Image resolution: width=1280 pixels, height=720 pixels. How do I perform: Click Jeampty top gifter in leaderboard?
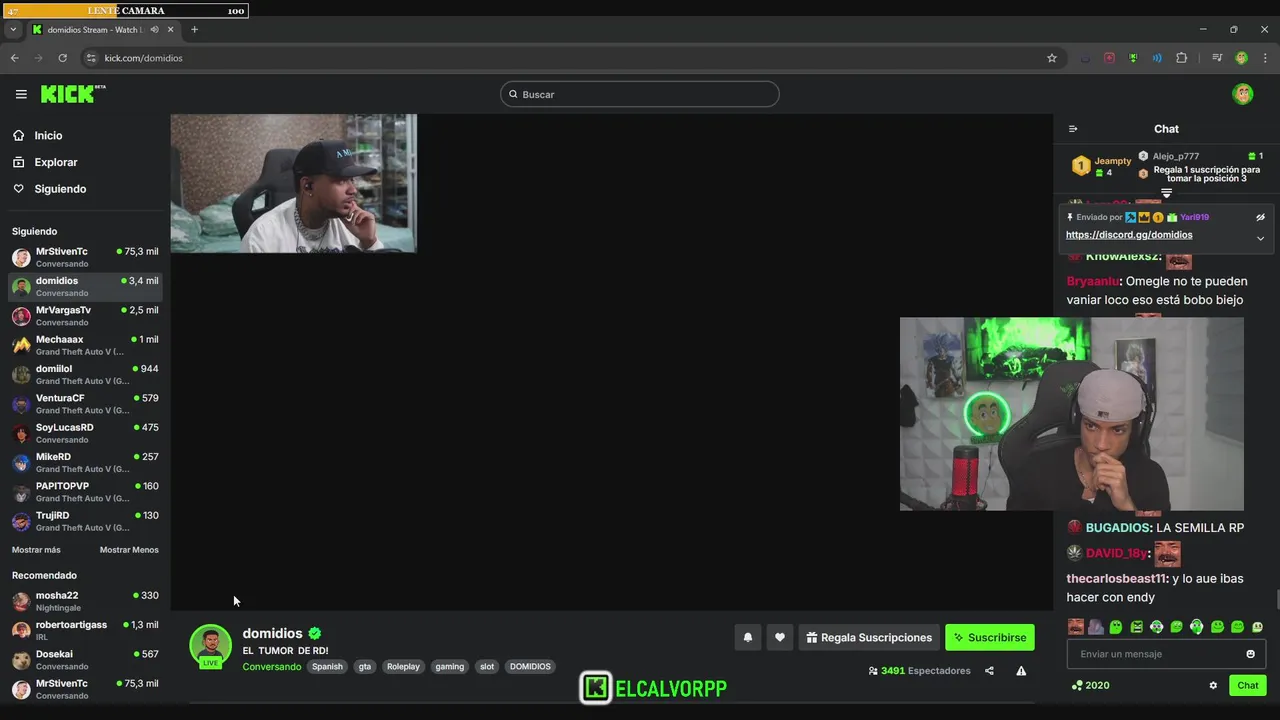[1102, 166]
